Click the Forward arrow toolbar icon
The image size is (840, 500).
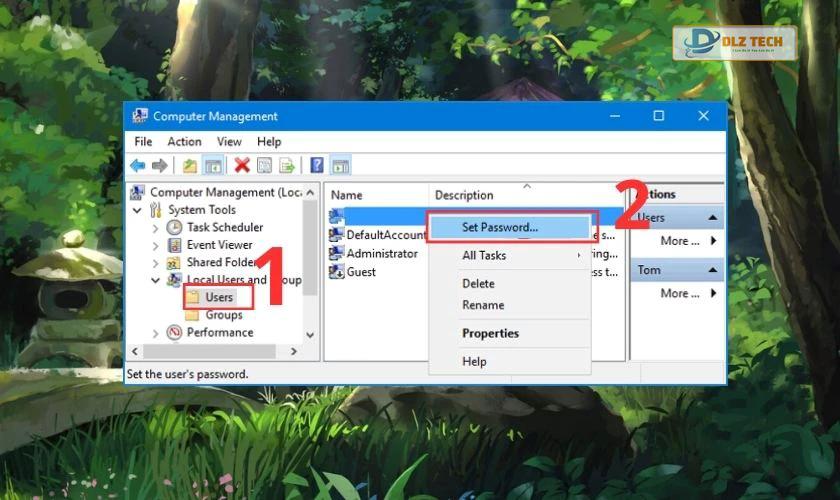160,166
